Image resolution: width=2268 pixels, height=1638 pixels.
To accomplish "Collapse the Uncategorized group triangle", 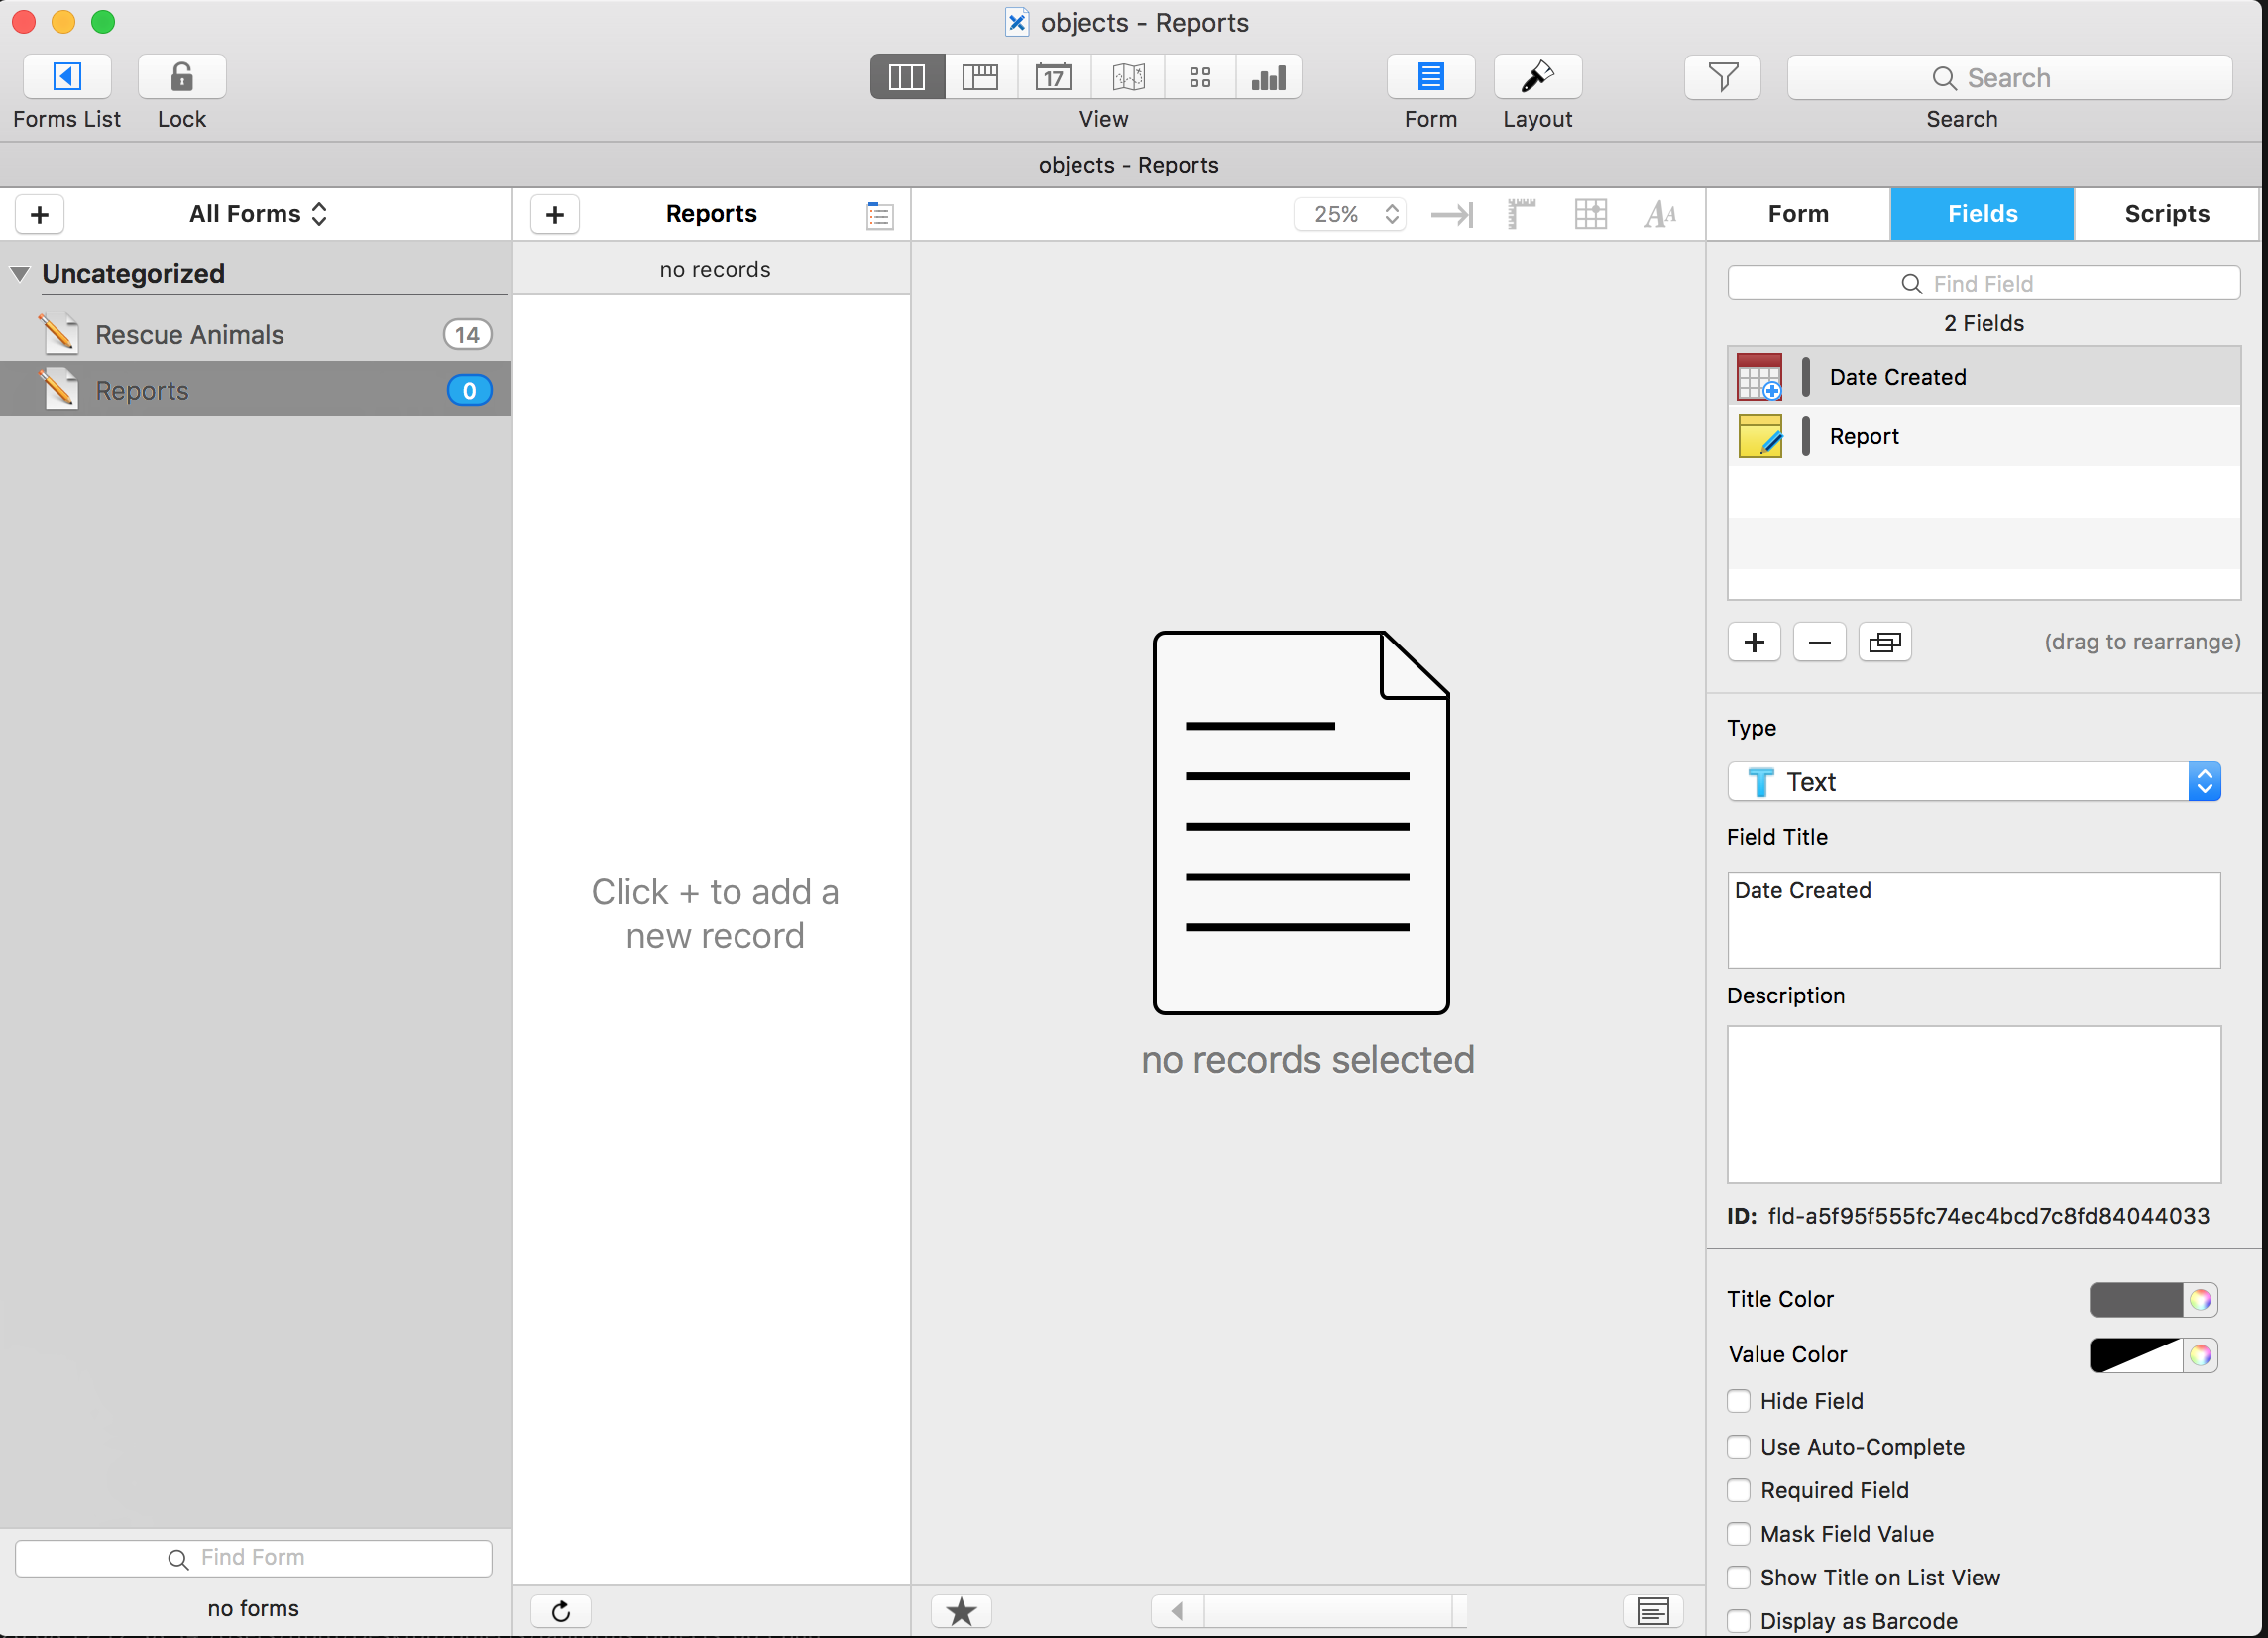I will [x=20, y=274].
